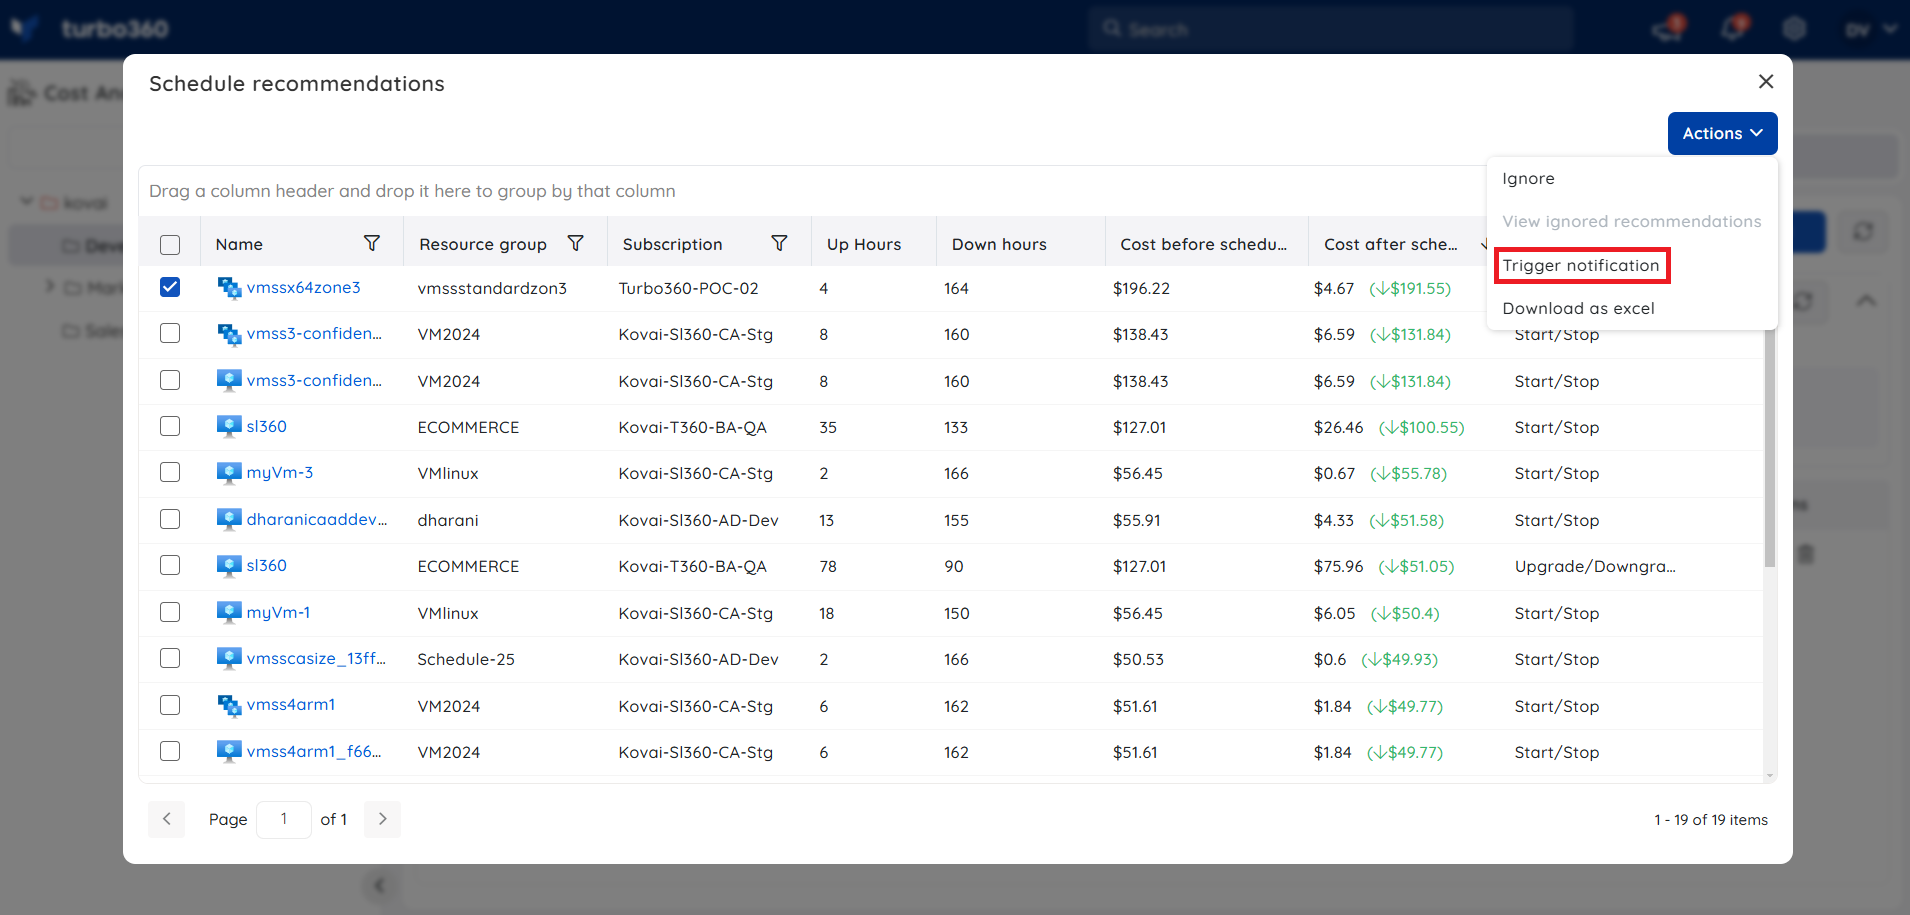Sort by the Resource group column header
Viewport: 1910px width, 915px height.
click(x=483, y=244)
